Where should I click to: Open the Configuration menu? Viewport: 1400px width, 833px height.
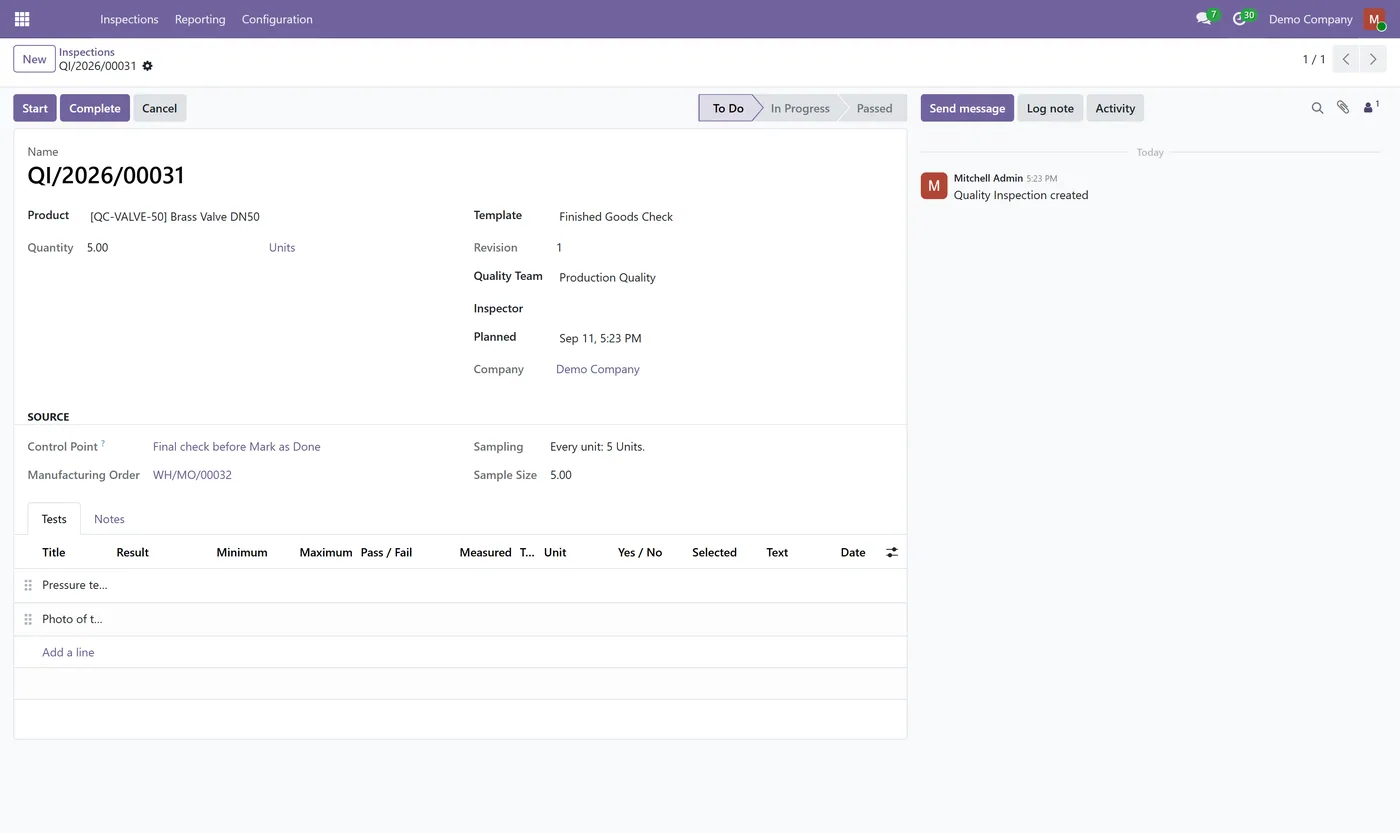pos(277,19)
